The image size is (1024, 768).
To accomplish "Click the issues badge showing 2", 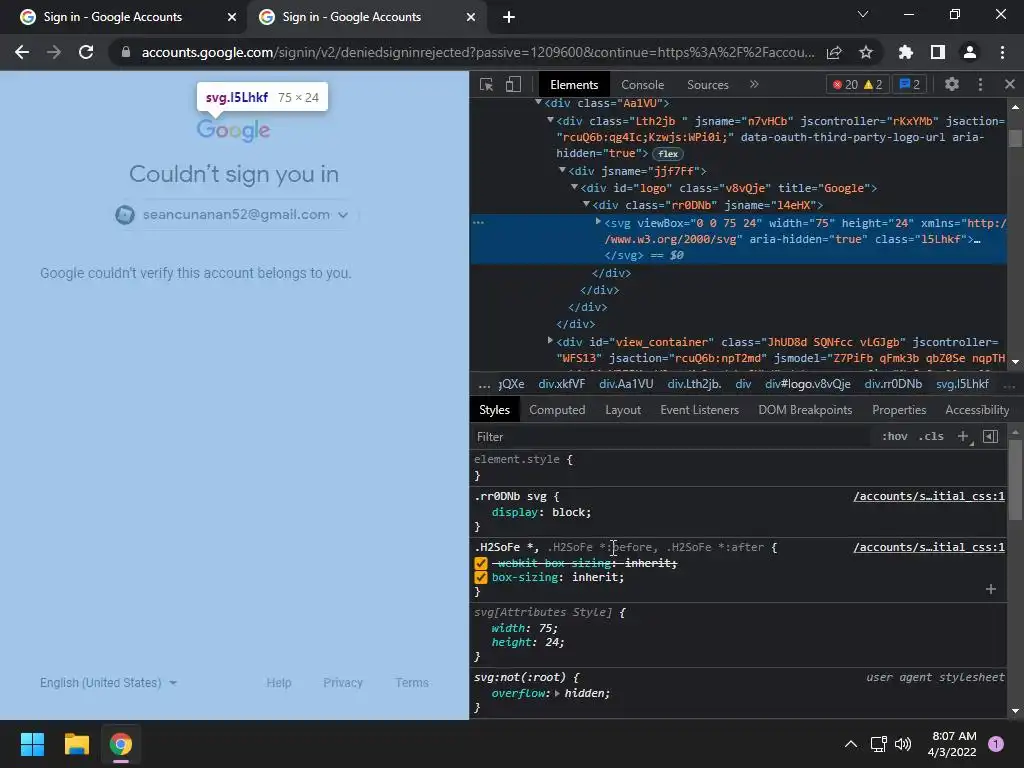I will tap(910, 84).
